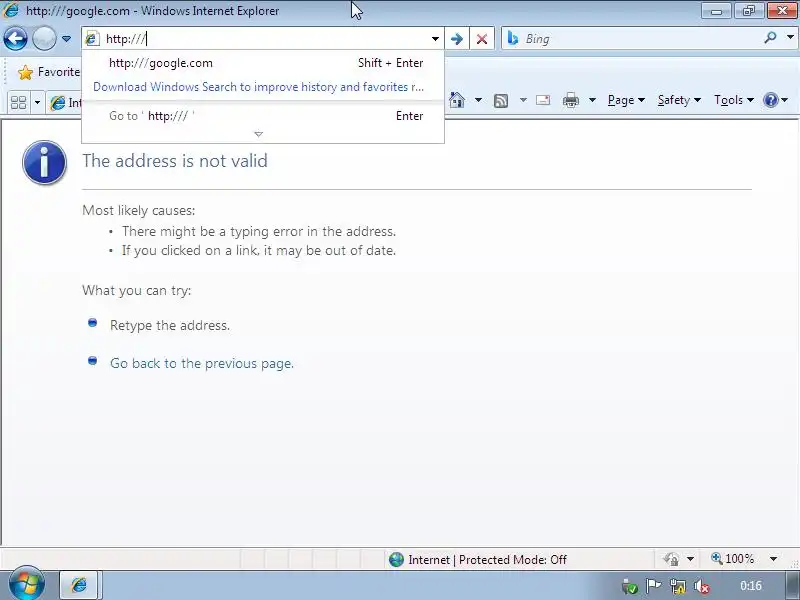Stop loading with the red X button

[482, 39]
